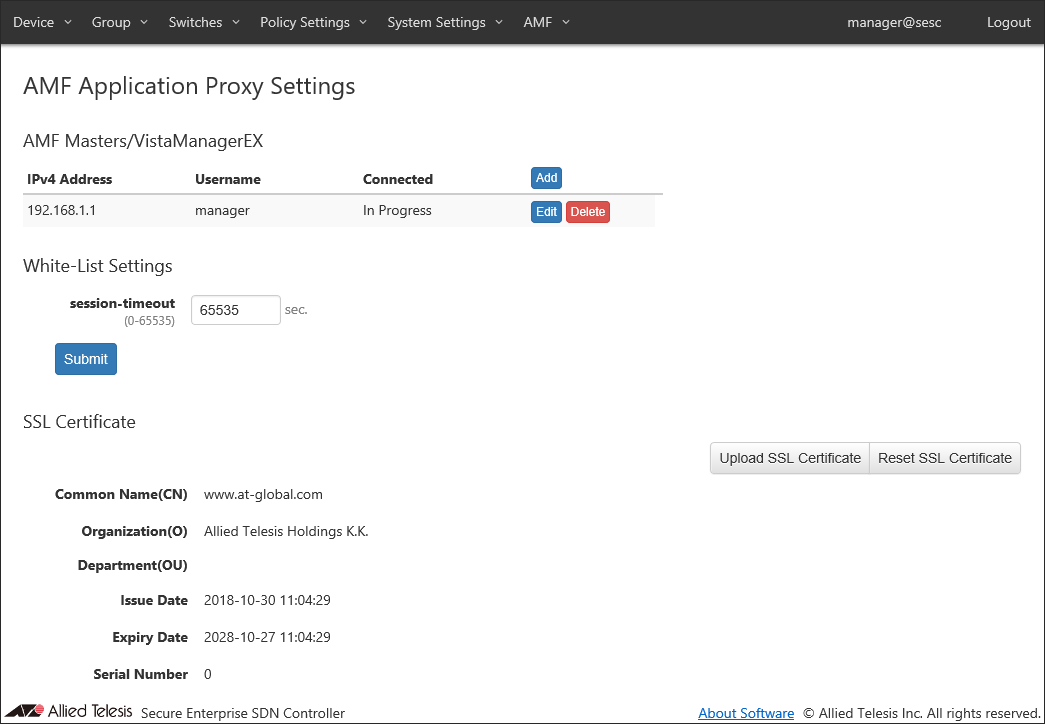Open the System Settings menu
Viewport: 1045px width, 724px height.
pos(445,22)
